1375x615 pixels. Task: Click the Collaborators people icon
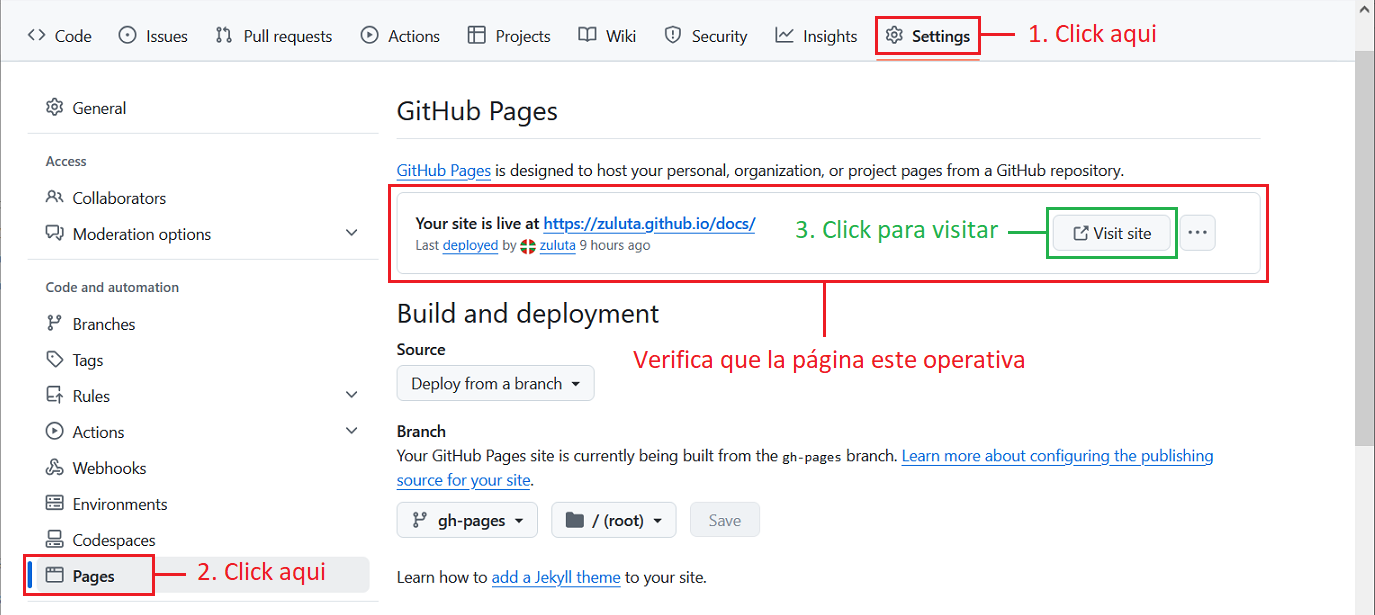[55, 198]
